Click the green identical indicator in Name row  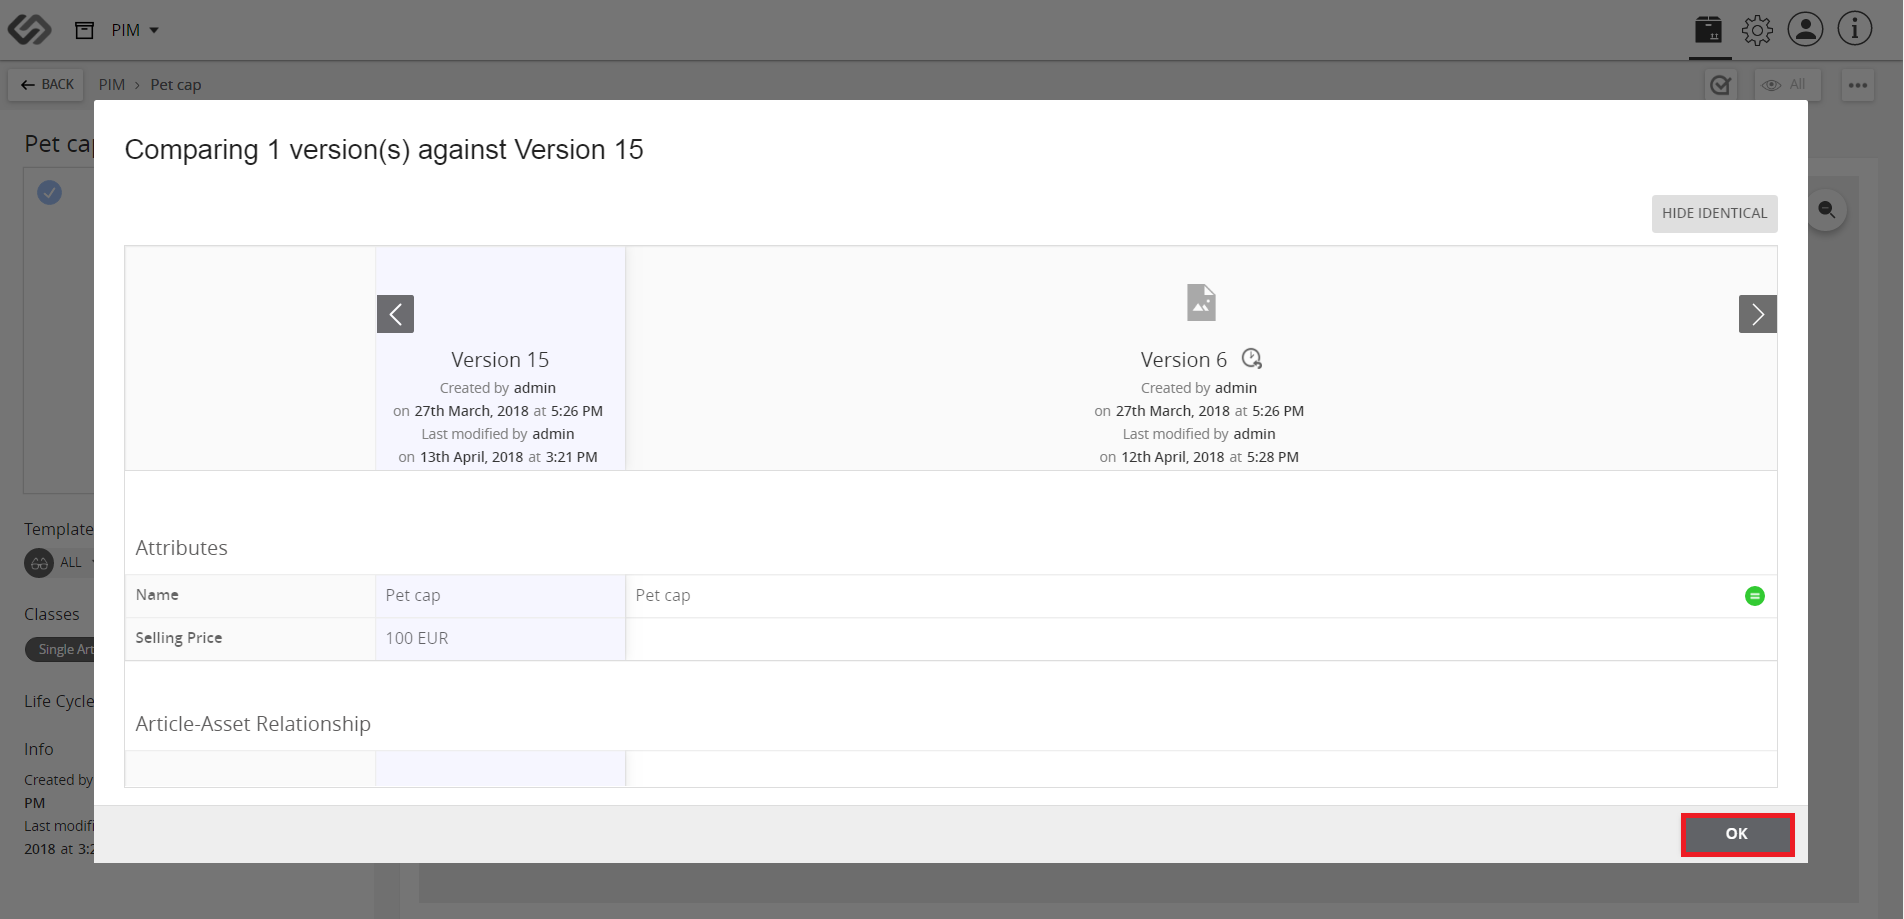tap(1754, 596)
